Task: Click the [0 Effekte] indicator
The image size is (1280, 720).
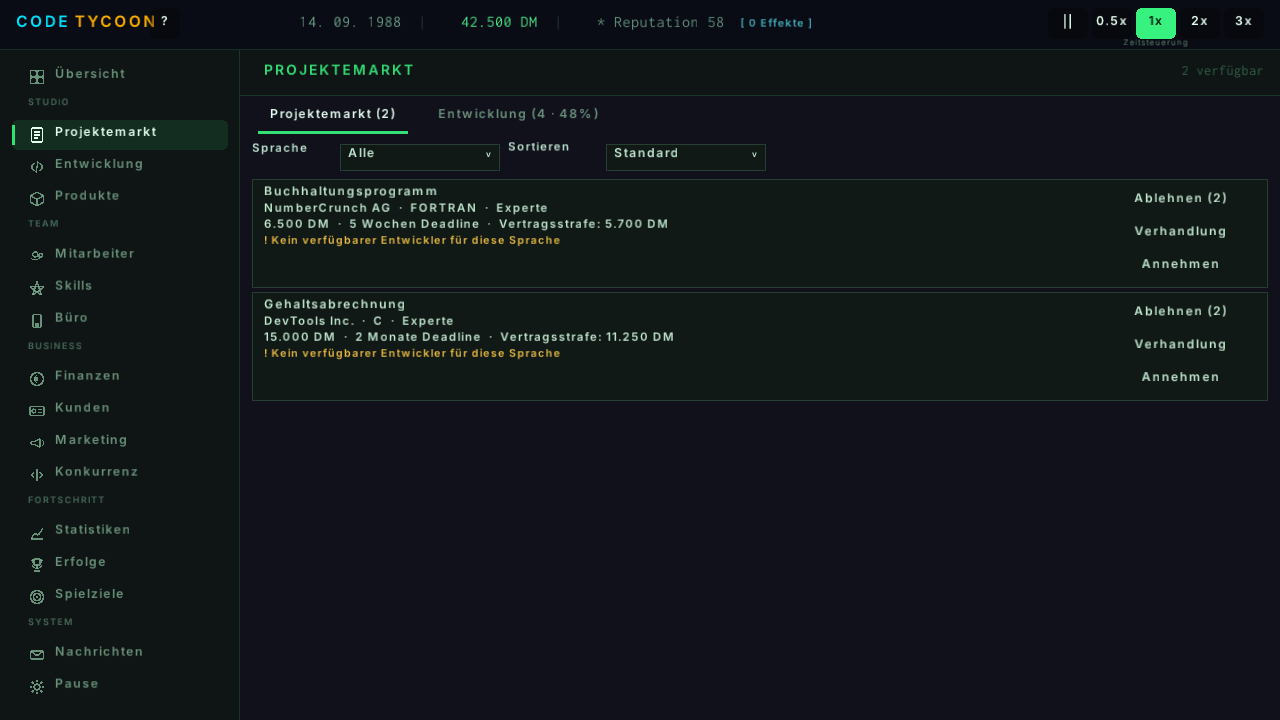Action: 776,23
